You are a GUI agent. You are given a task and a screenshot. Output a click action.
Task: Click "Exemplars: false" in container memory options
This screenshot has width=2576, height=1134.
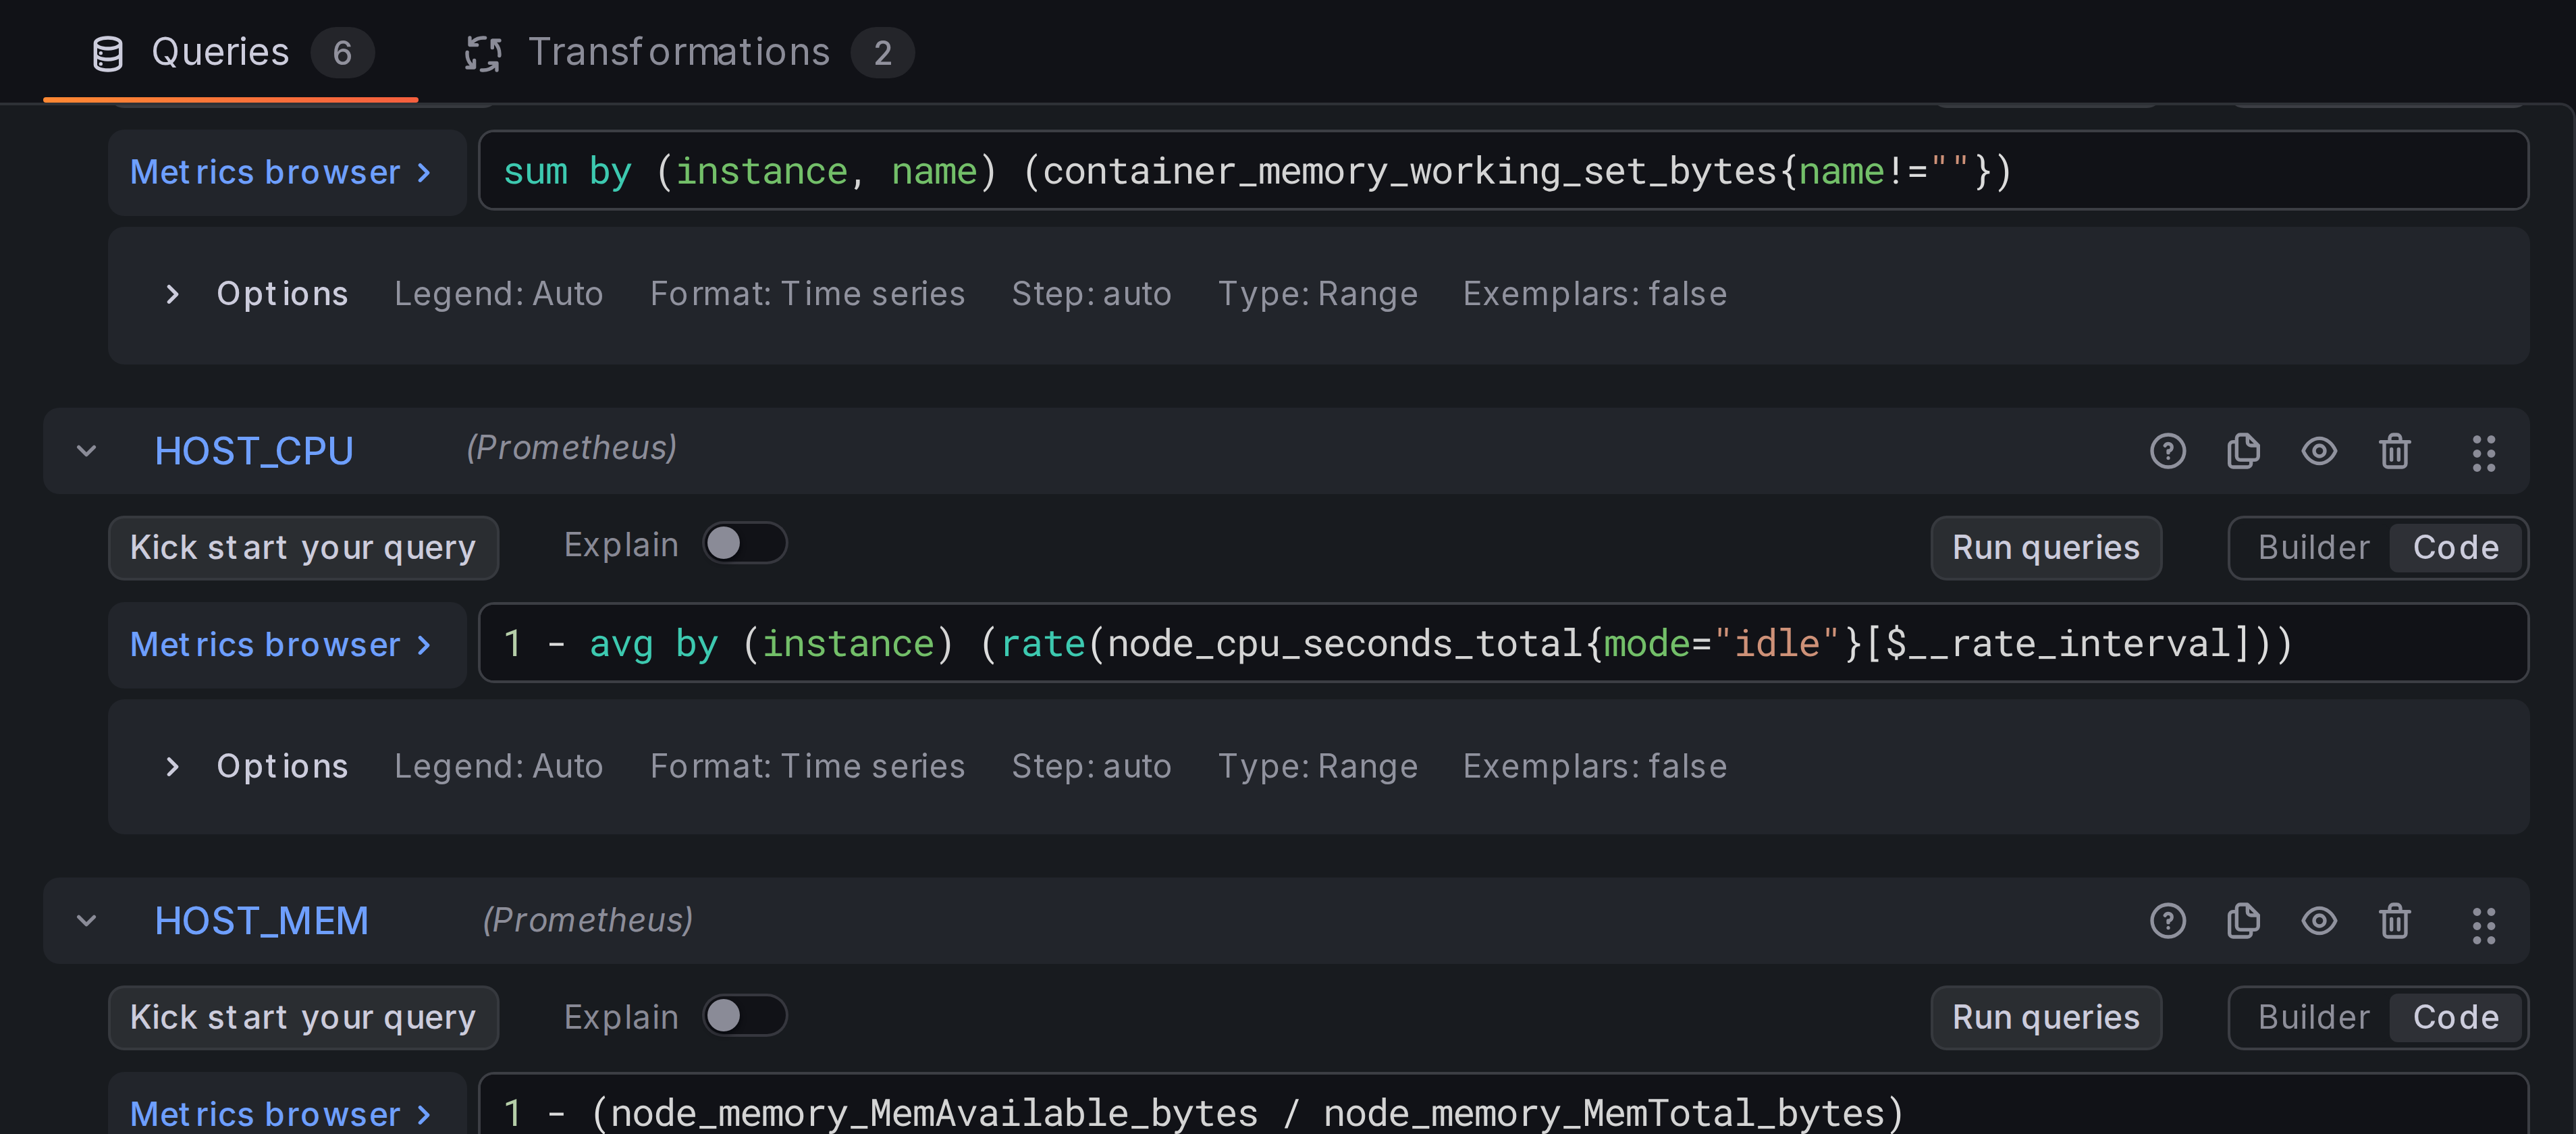1594,294
